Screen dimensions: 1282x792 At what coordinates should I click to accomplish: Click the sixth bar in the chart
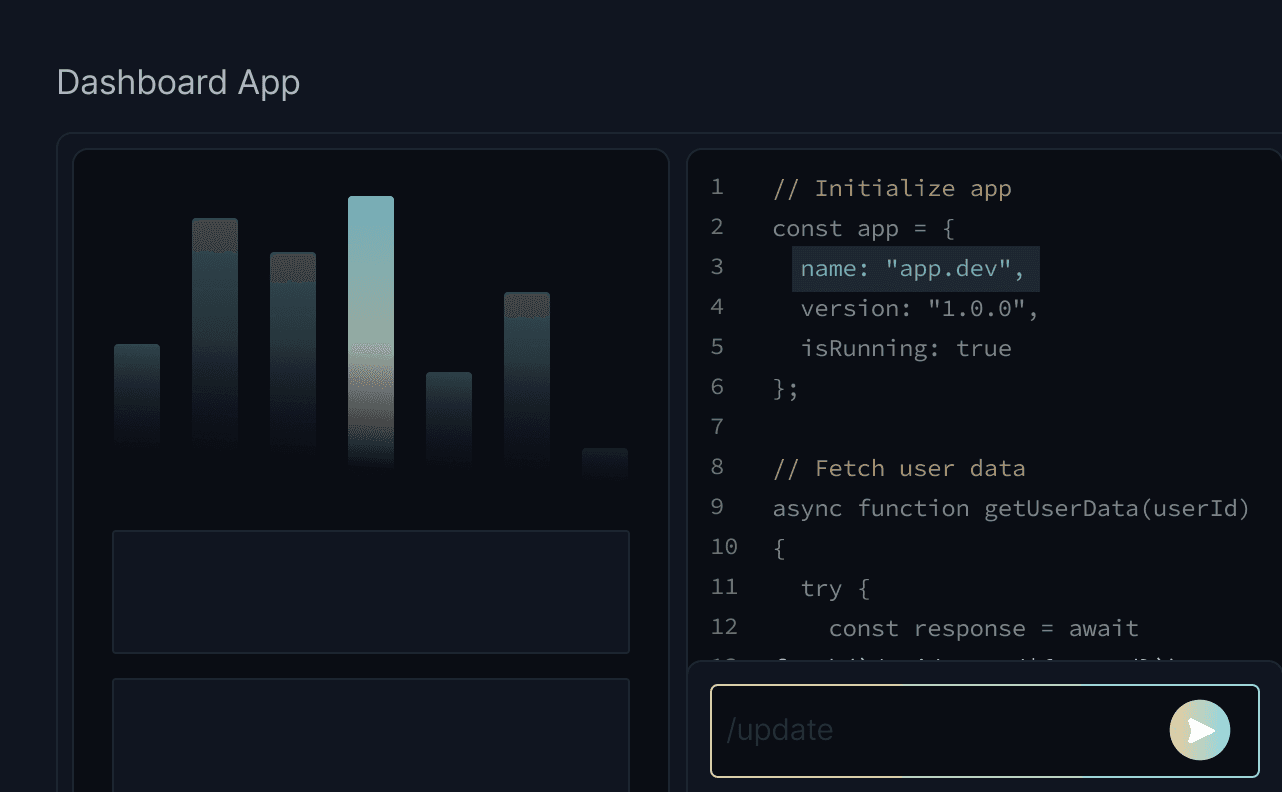click(527, 378)
